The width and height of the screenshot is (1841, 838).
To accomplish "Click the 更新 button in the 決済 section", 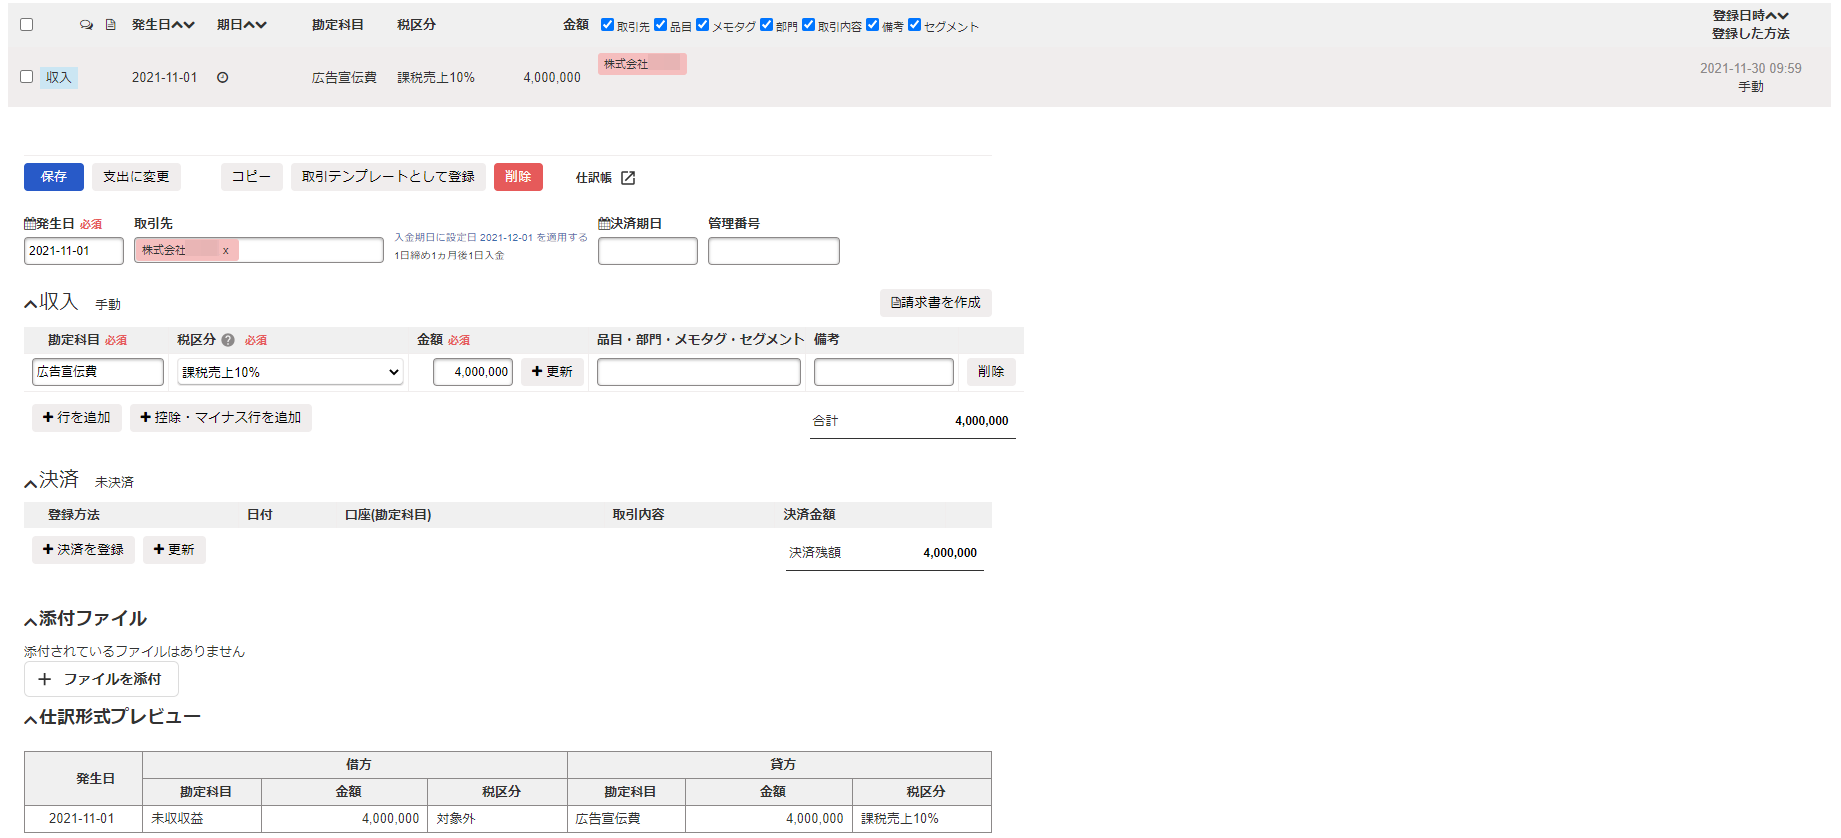I will coord(174,550).
